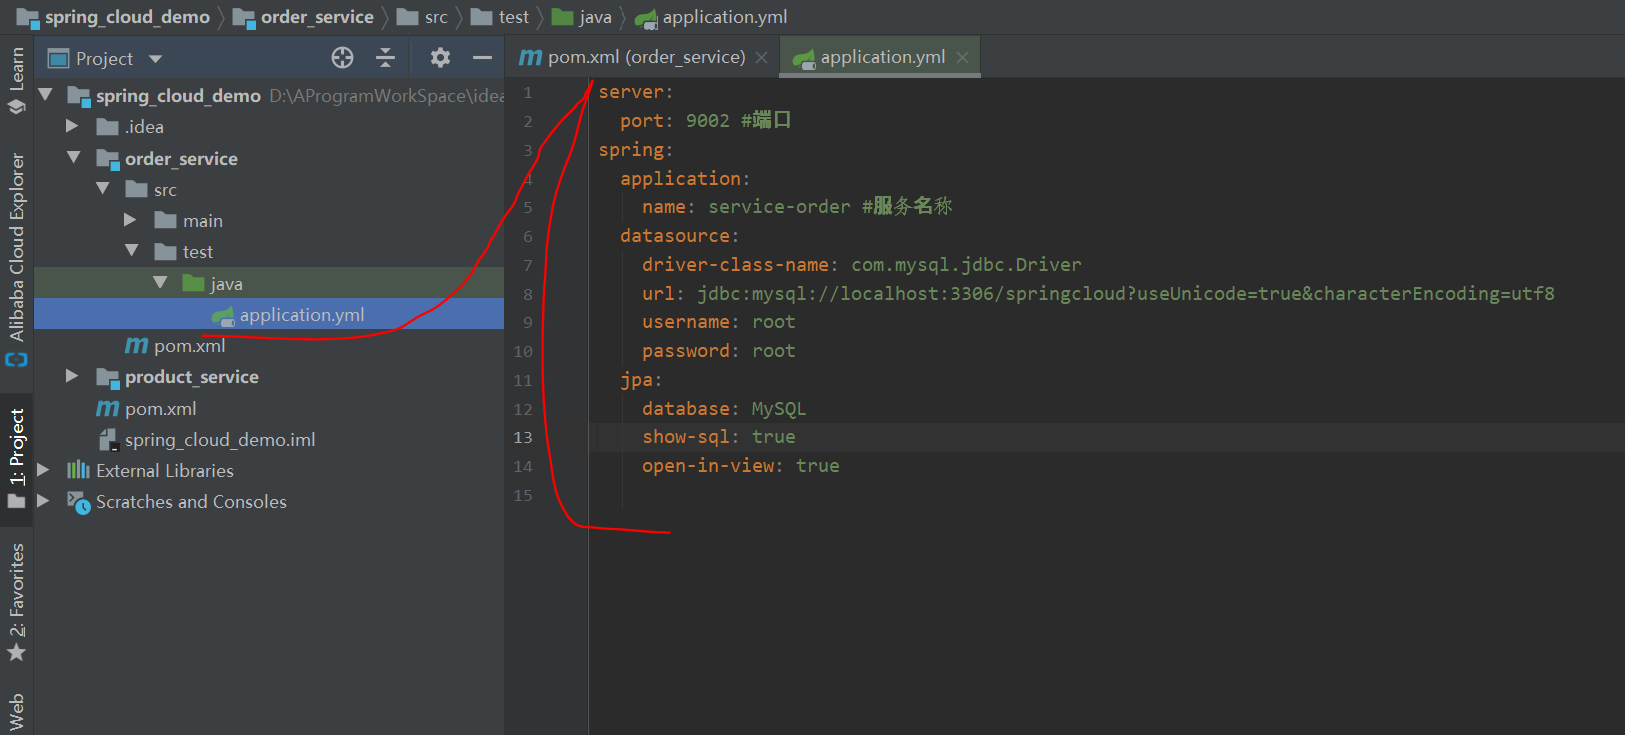The image size is (1625, 735).
Task: Open the Project view dropdown arrow
Action: [155, 59]
